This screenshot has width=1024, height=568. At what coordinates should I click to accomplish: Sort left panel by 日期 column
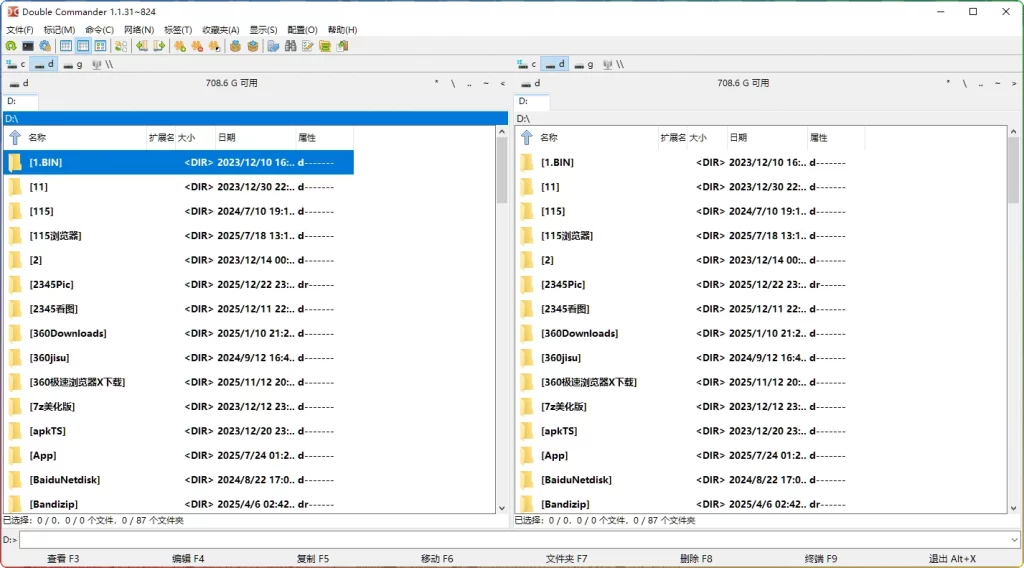[x=255, y=138]
